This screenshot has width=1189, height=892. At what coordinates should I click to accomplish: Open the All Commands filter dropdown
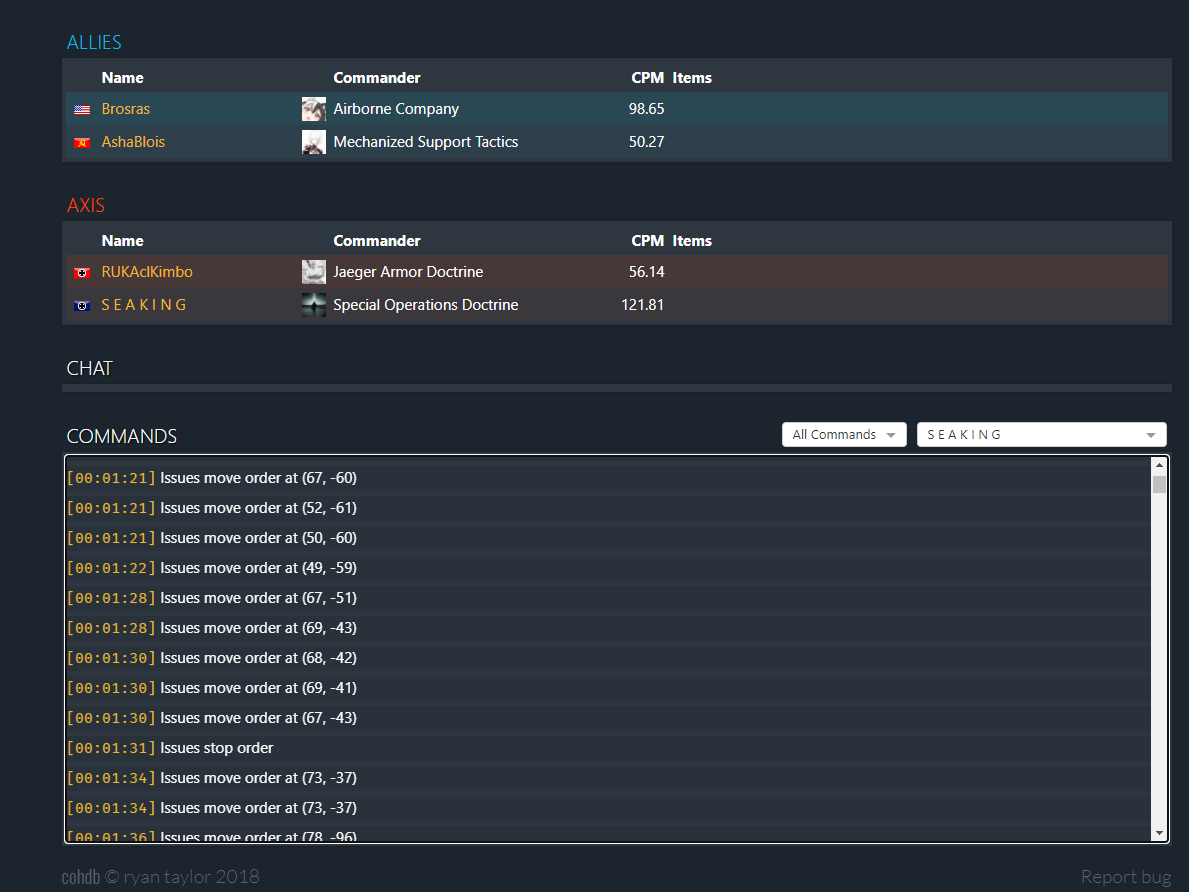coord(844,435)
